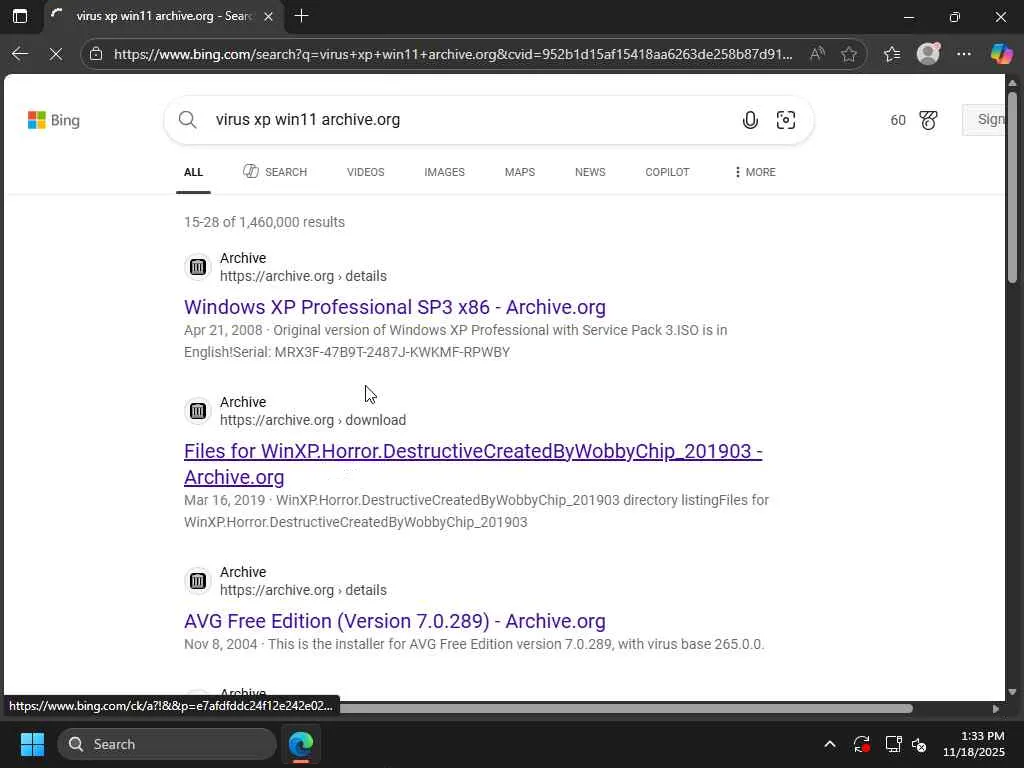This screenshot has height=768, width=1024.
Task: Switch to the VIDEOS tab
Action: coord(365,172)
